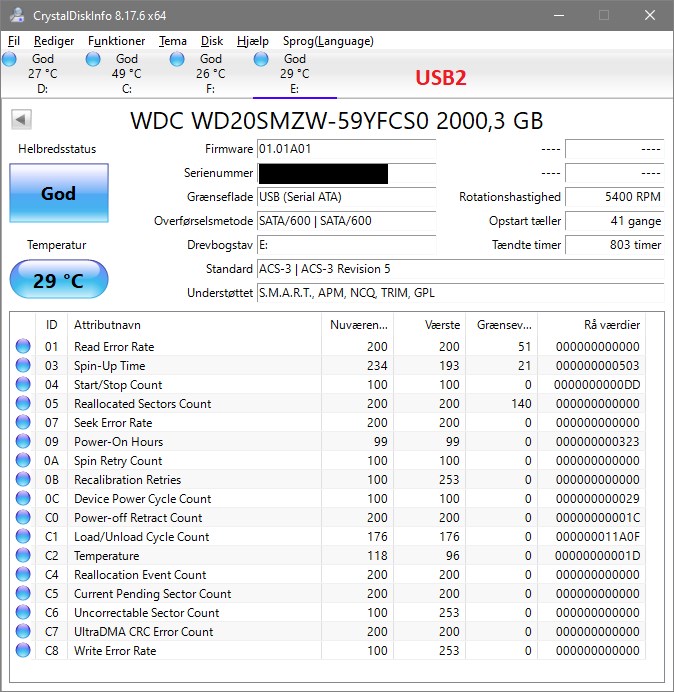
Task: Click the Understøttet features field
Action: point(460,293)
